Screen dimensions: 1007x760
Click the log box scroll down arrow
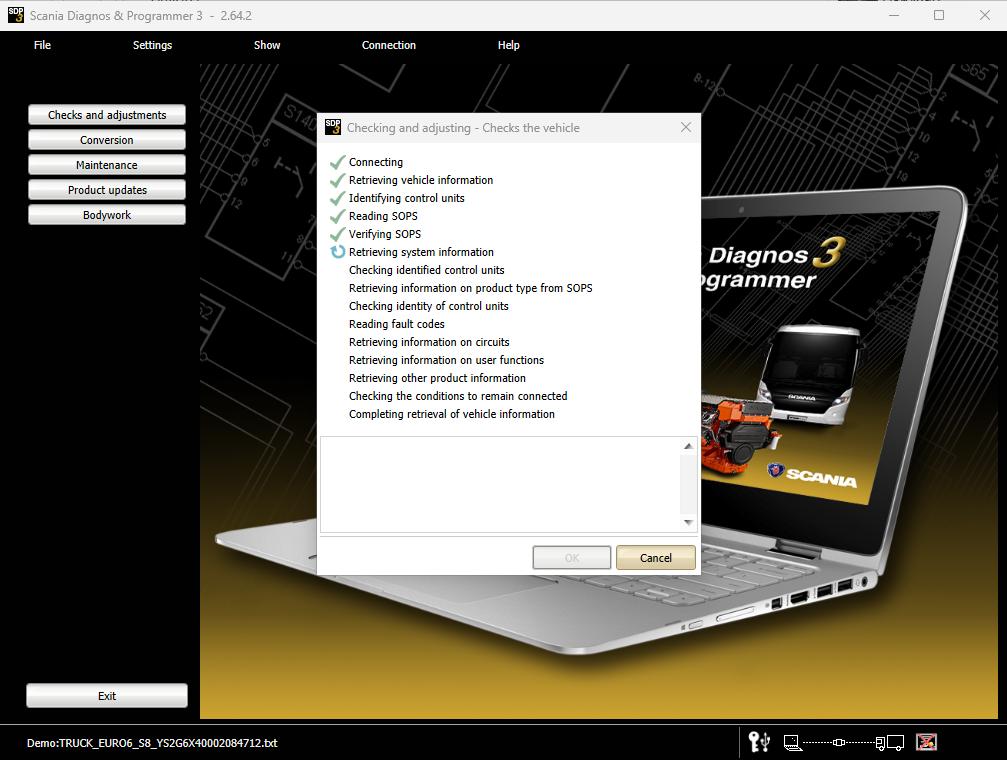click(x=688, y=522)
